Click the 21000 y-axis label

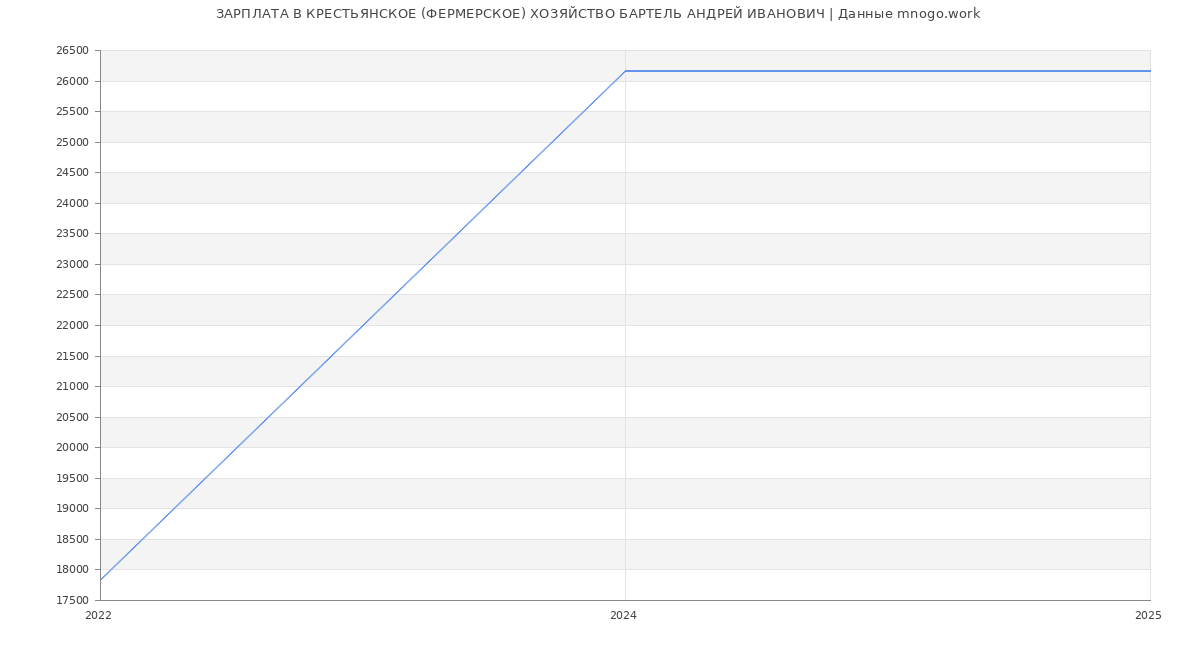tap(72, 386)
